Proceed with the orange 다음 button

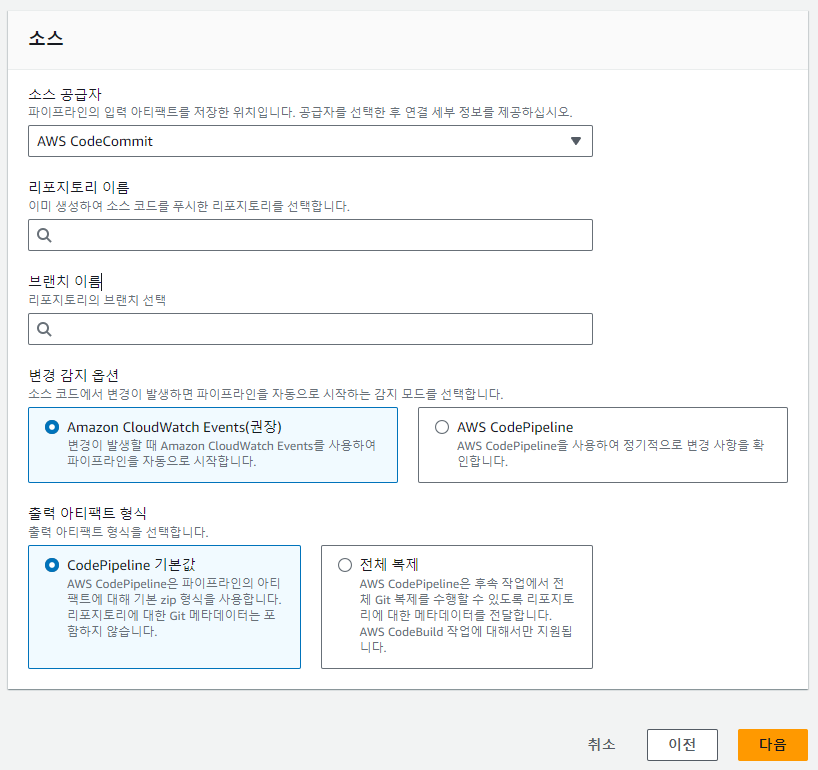coord(772,744)
